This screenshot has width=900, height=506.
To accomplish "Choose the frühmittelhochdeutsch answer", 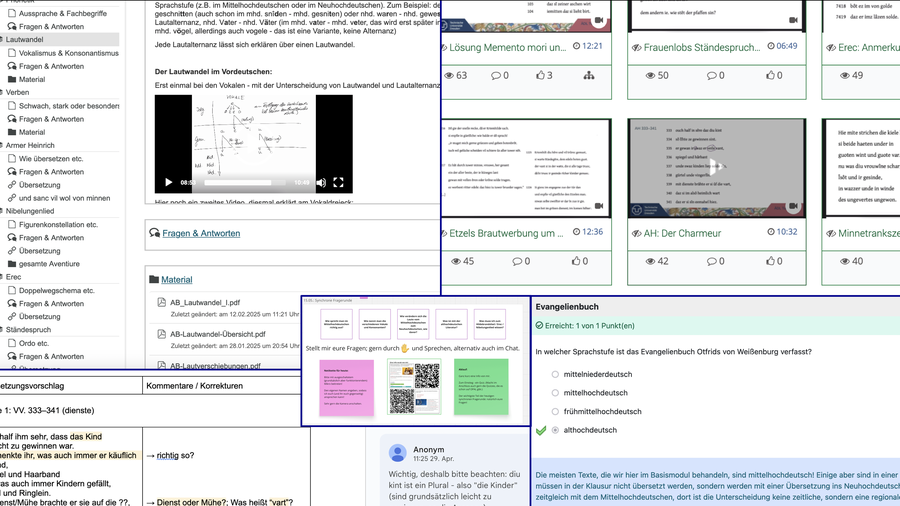I will click(555, 411).
